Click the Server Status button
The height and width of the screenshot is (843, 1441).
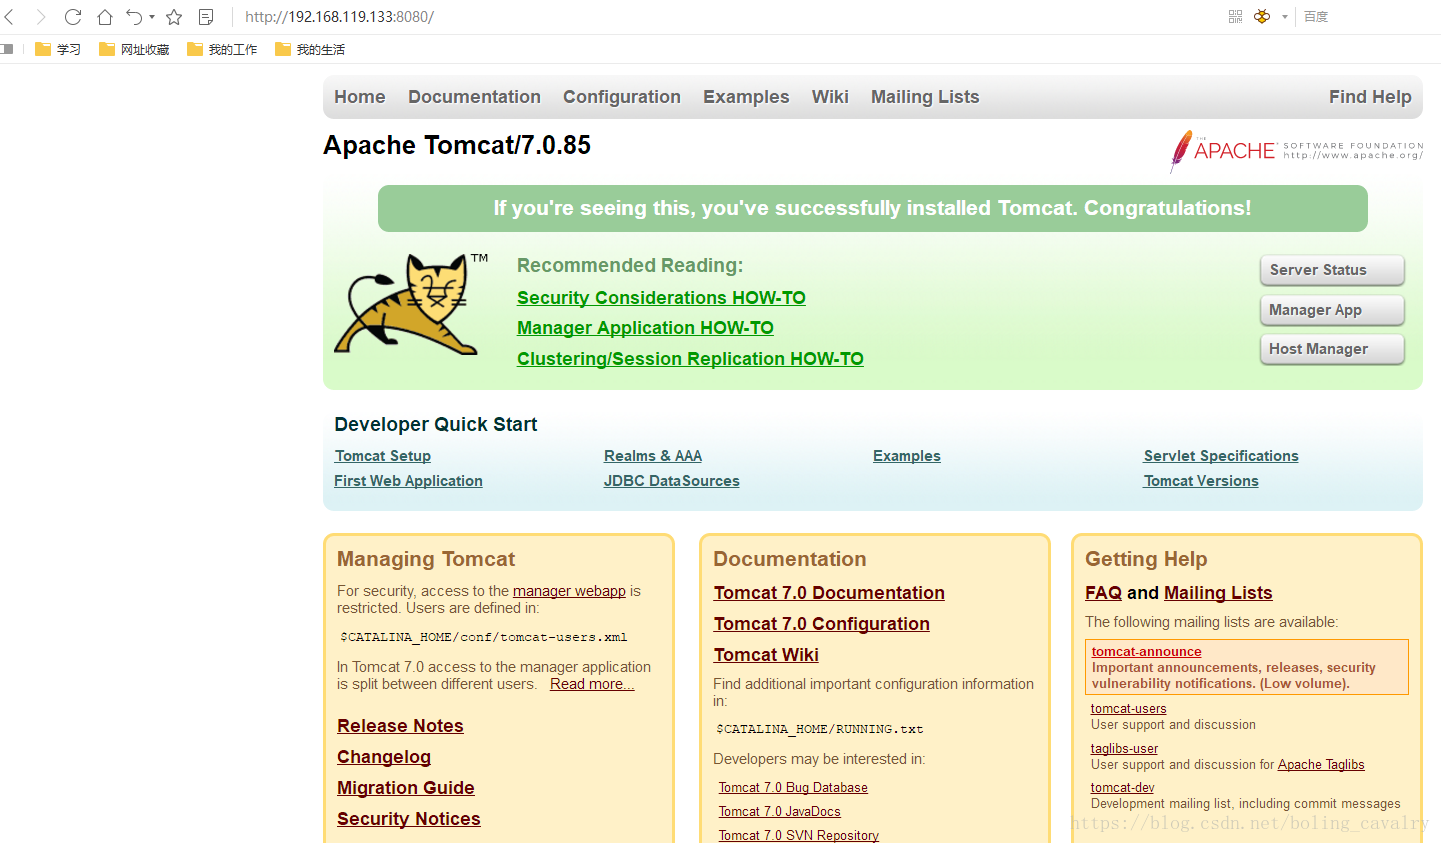1332,270
